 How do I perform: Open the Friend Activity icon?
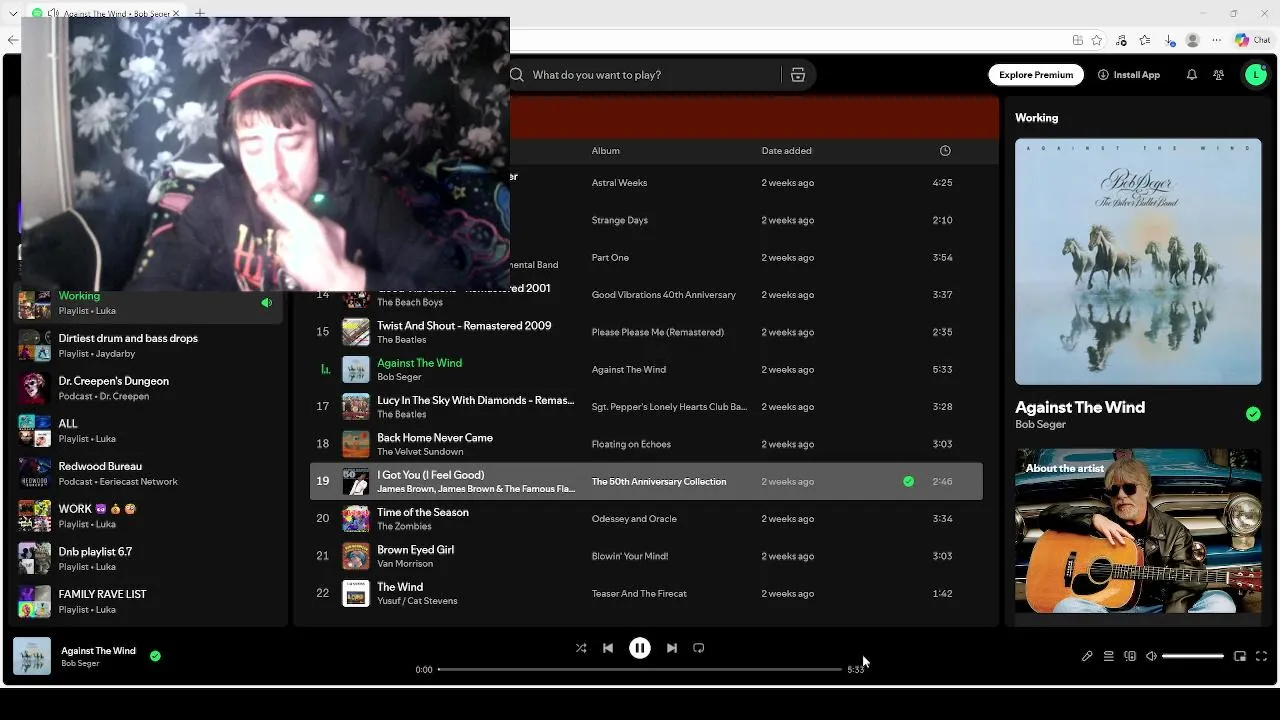coord(1219,75)
